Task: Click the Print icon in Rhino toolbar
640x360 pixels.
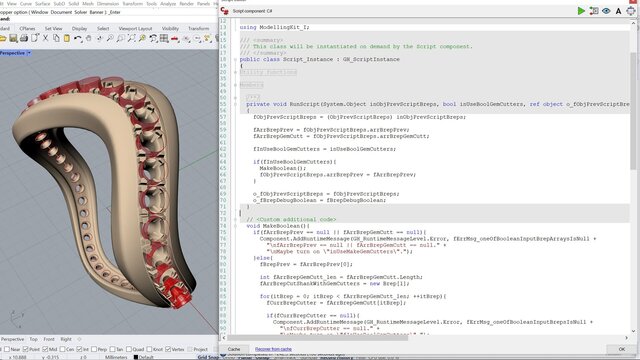Action: point(24,38)
